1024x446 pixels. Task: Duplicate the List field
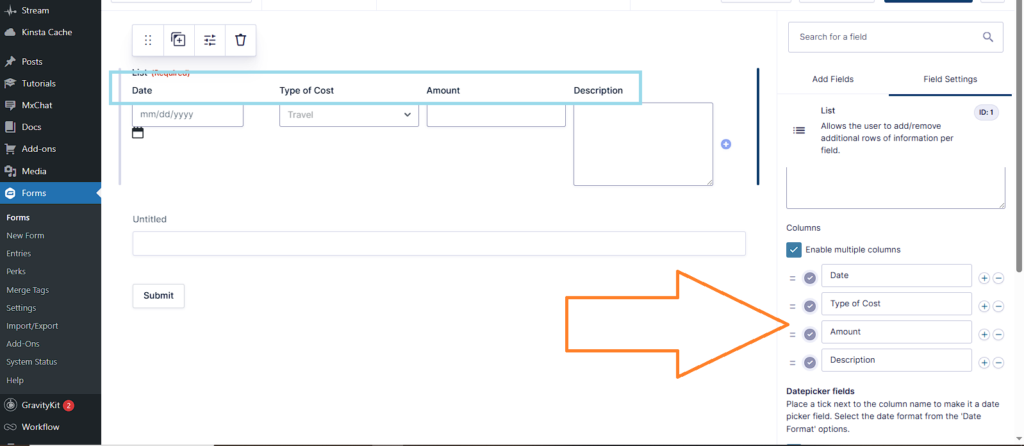click(178, 40)
